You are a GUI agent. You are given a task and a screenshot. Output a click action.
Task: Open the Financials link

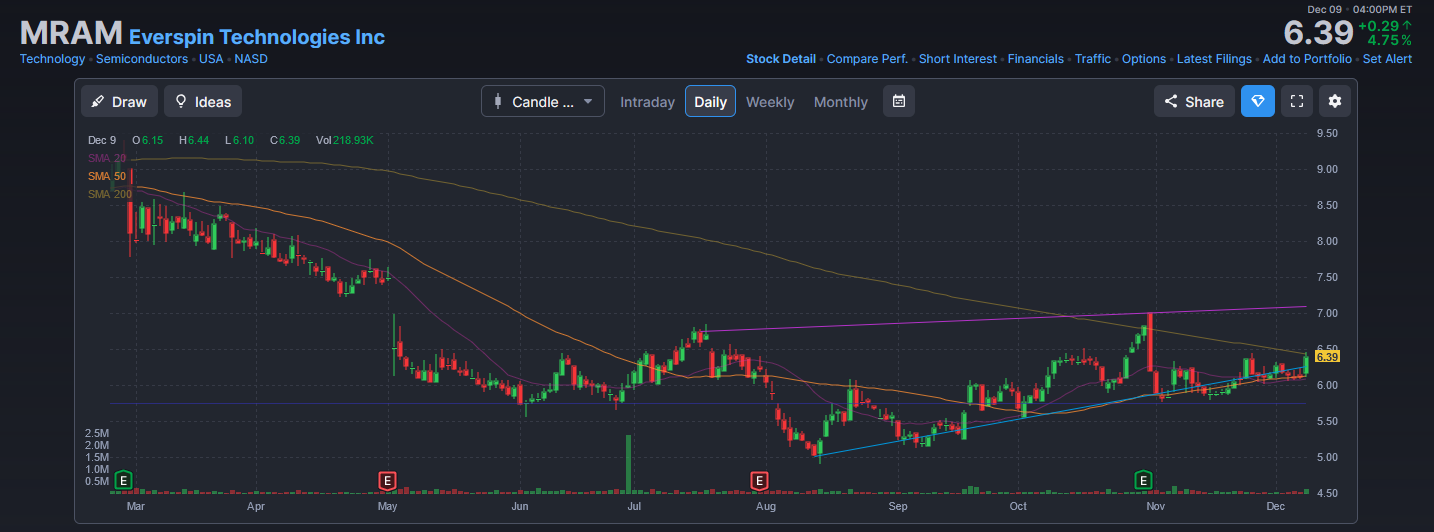tap(1036, 59)
